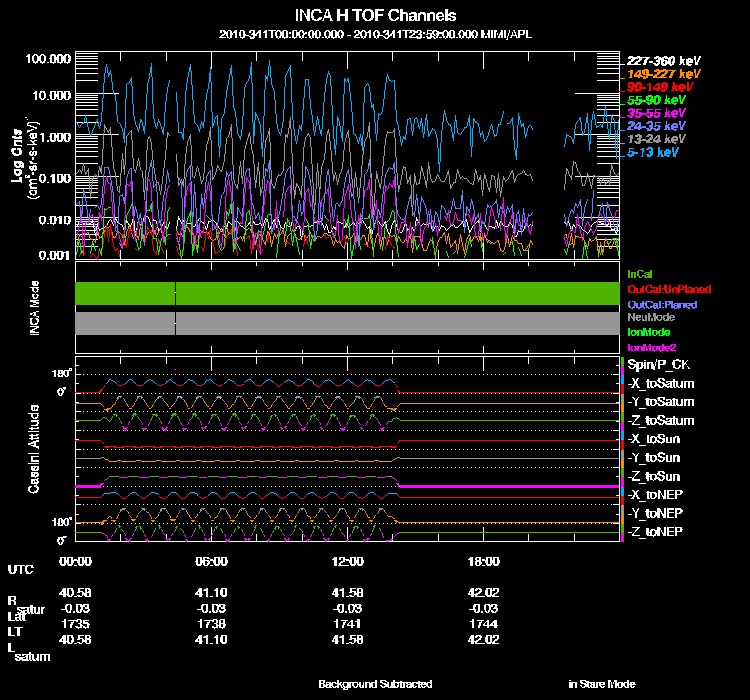Image resolution: width=750 pixels, height=700 pixels.
Task: Select the -X_toSaturn attitude label
Action: pos(661,384)
